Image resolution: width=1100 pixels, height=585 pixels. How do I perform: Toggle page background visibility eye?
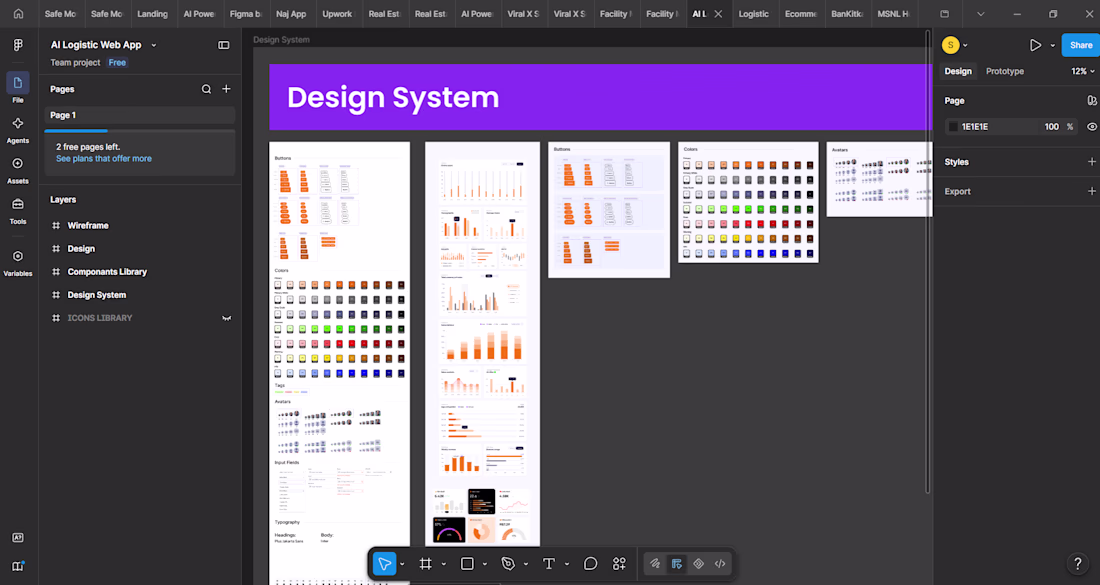[x=1092, y=127]
